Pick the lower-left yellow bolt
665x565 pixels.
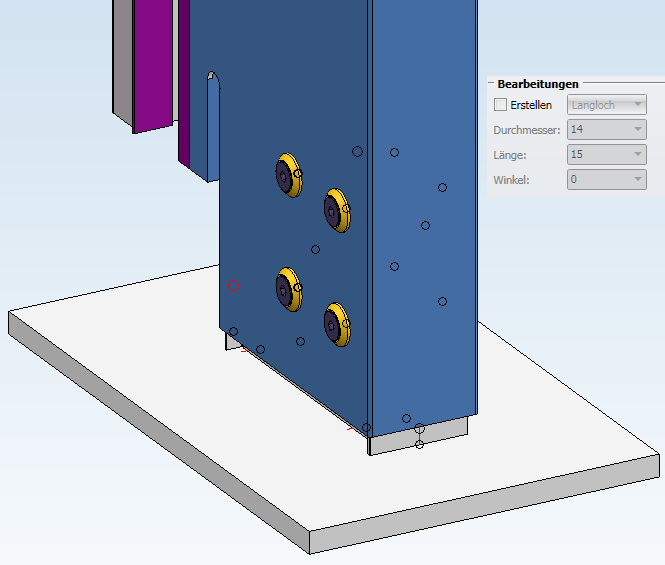(289, 289)
